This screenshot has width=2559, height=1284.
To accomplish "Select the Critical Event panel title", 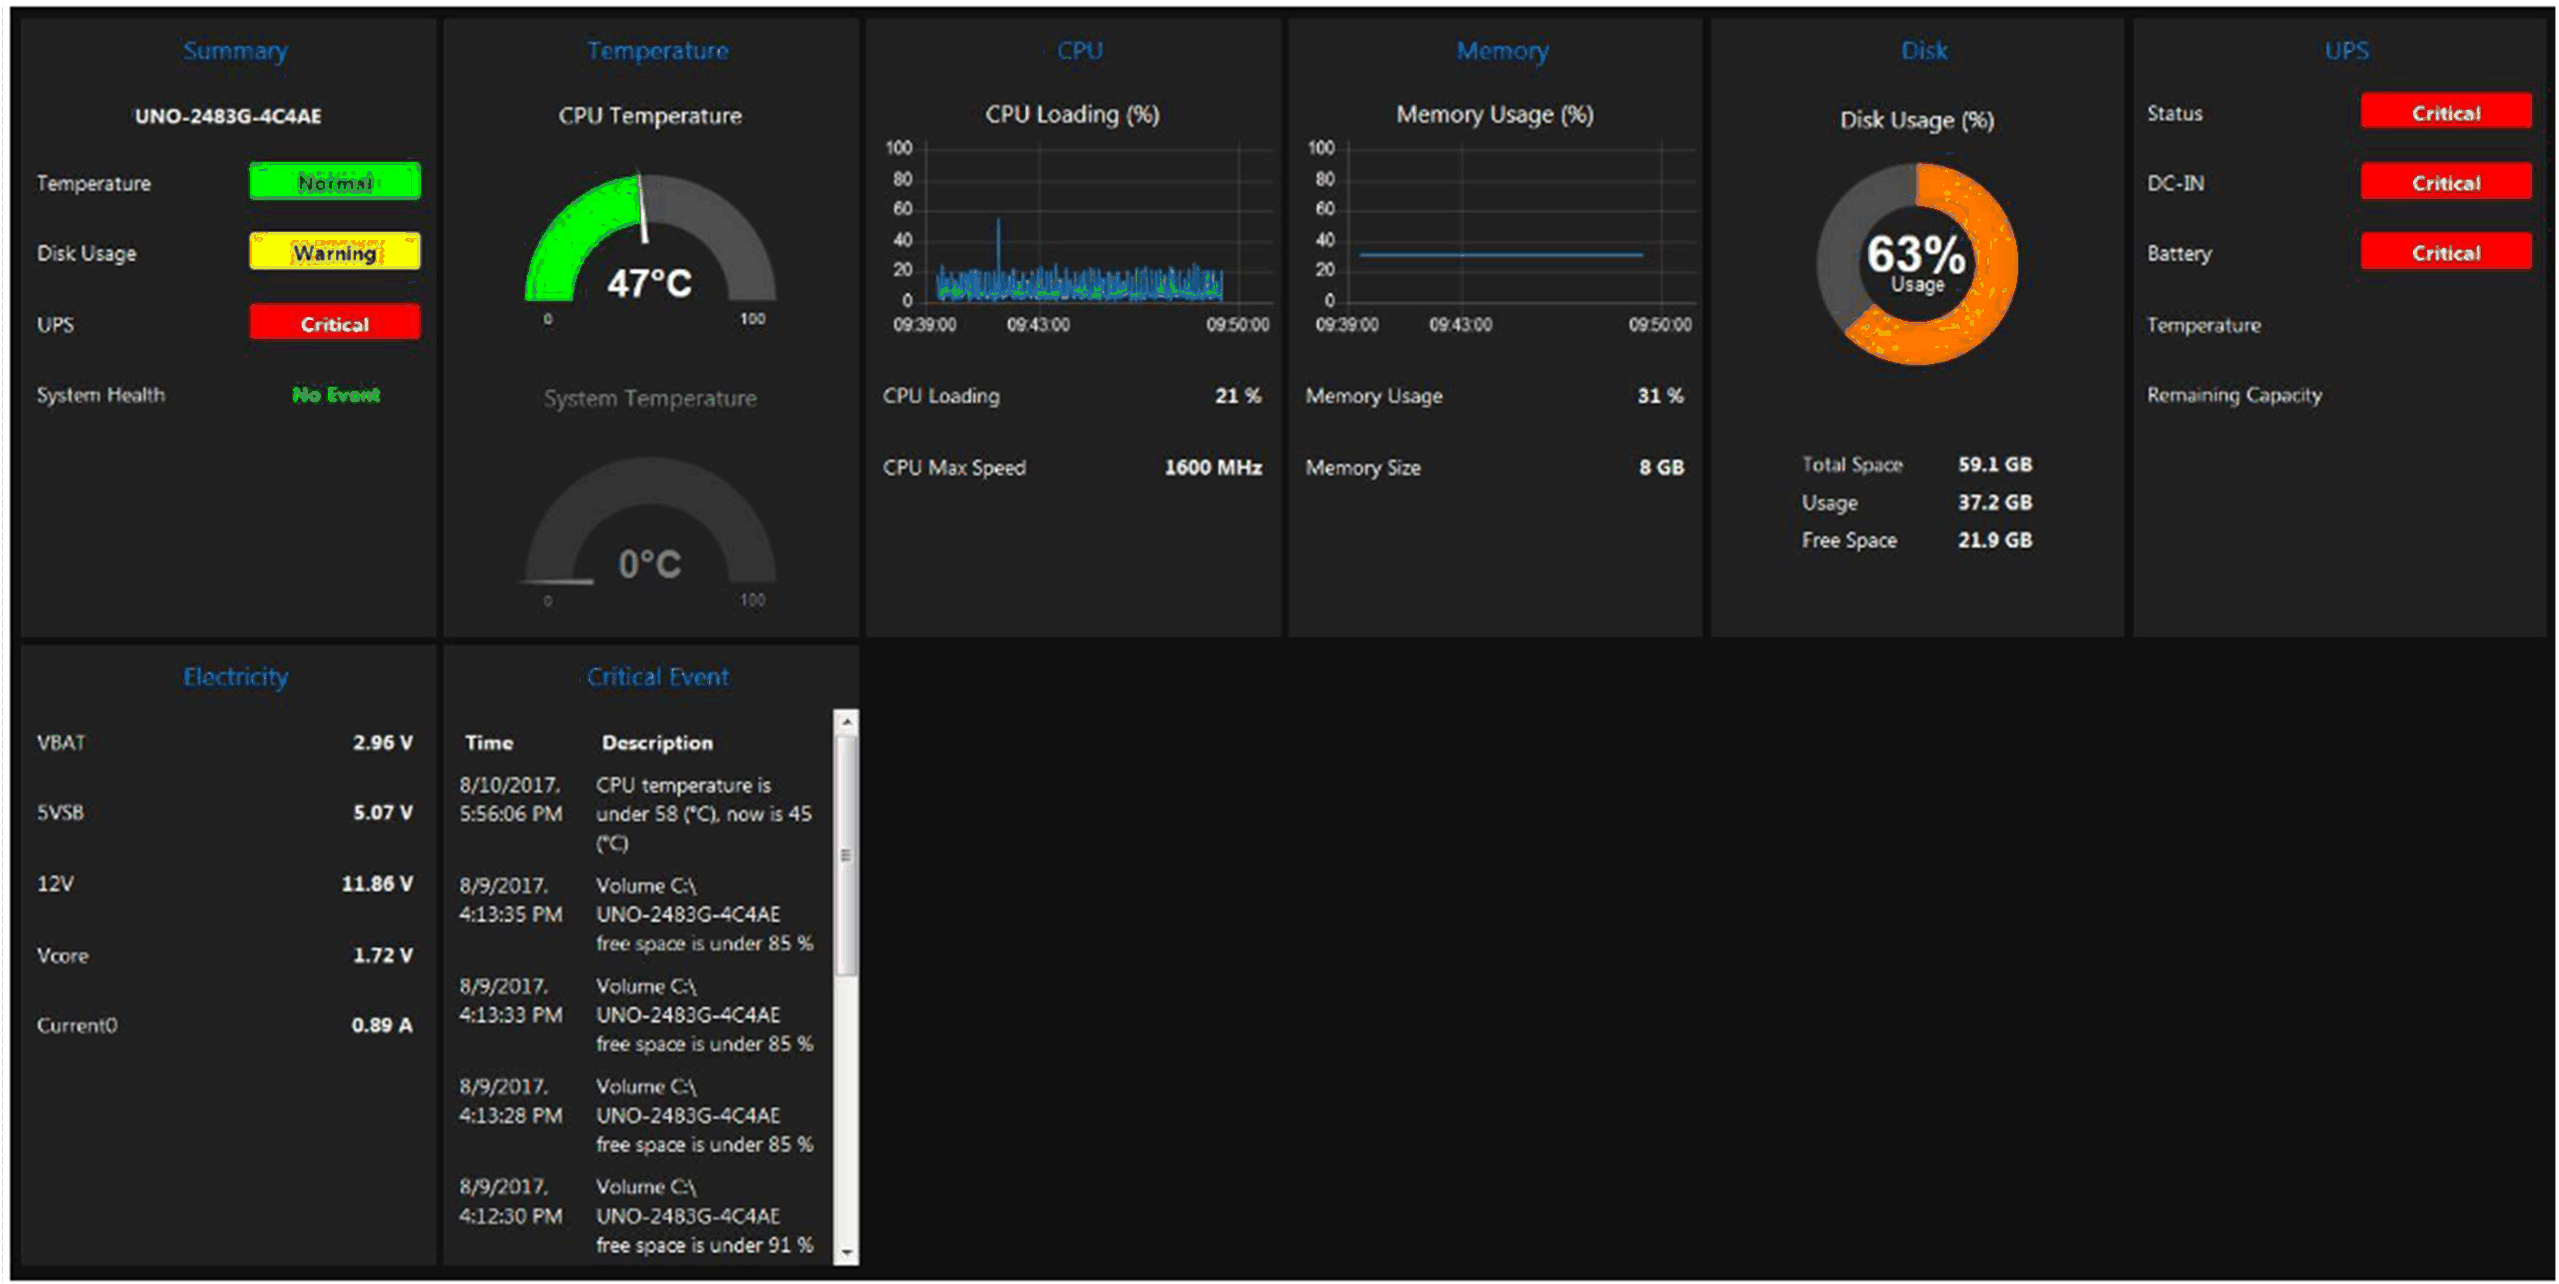I will [x=657, y=677].
